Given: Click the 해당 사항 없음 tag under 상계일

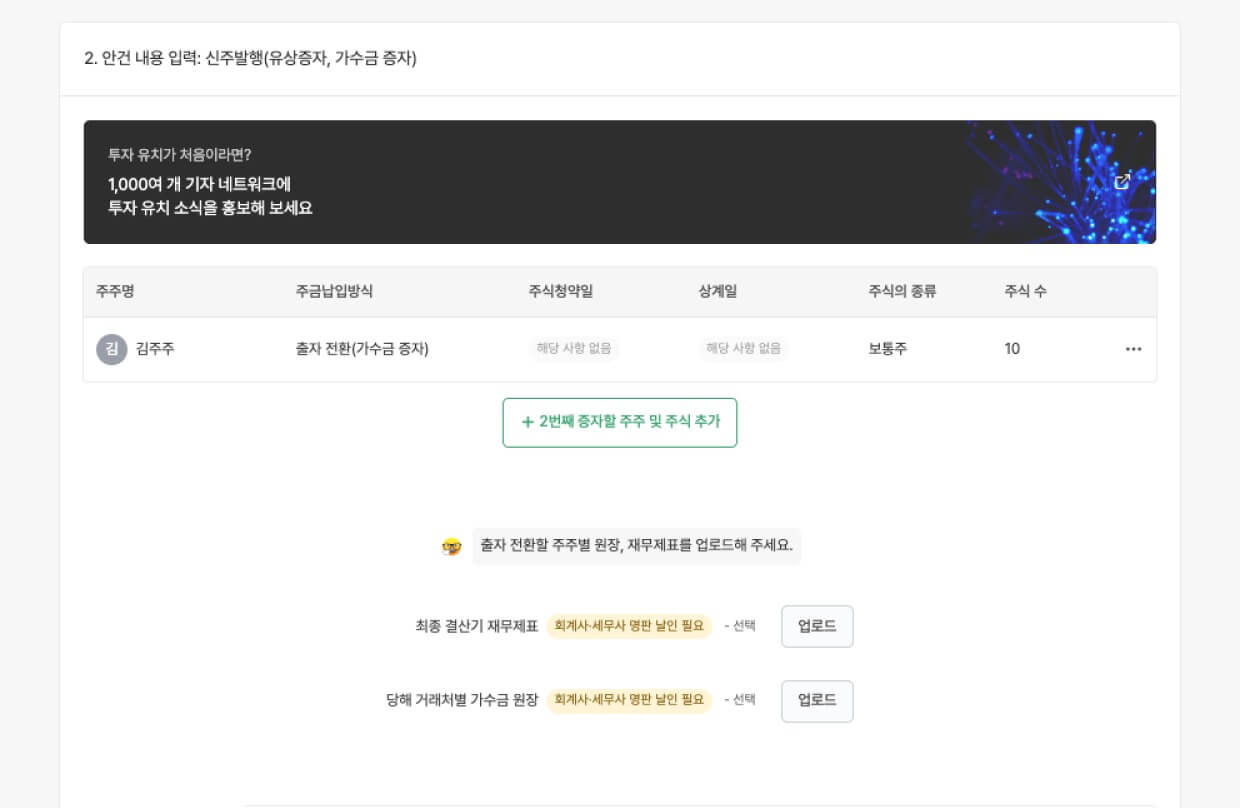Looking at the screenshot, I should [x=743, y=349].
